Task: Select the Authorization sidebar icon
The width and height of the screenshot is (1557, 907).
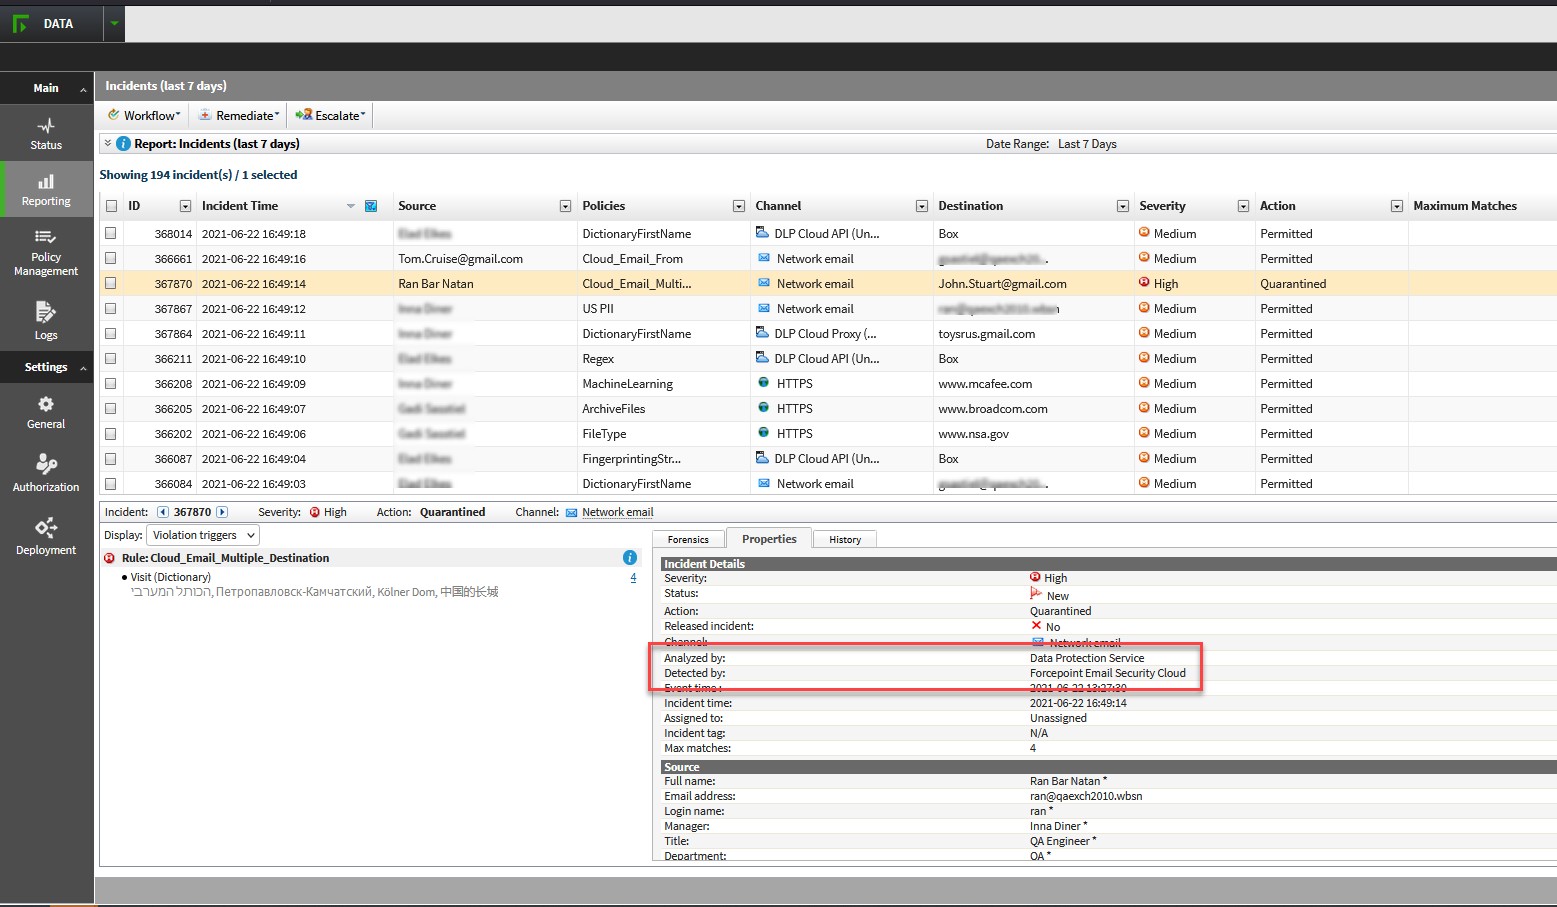Action: [x=46, y=470]
